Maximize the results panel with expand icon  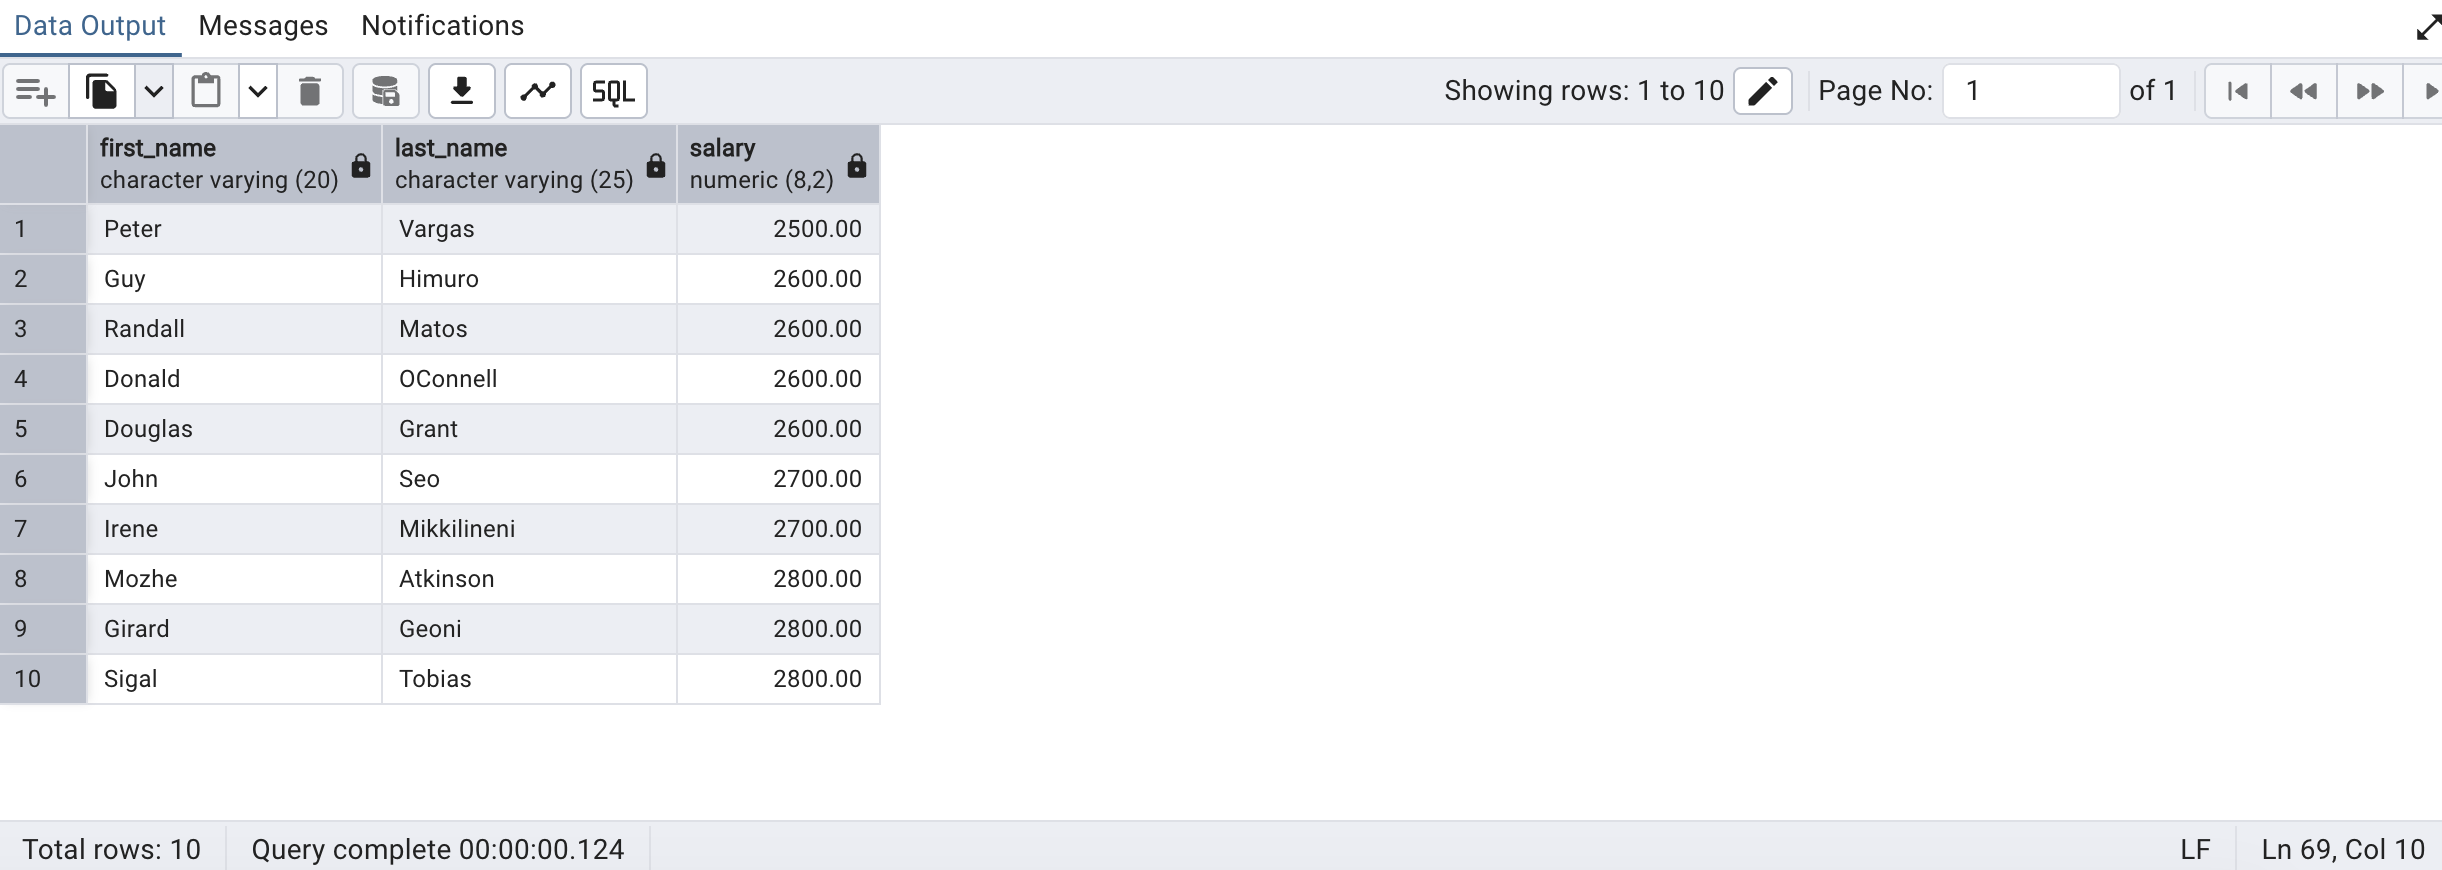point(2427,27)
